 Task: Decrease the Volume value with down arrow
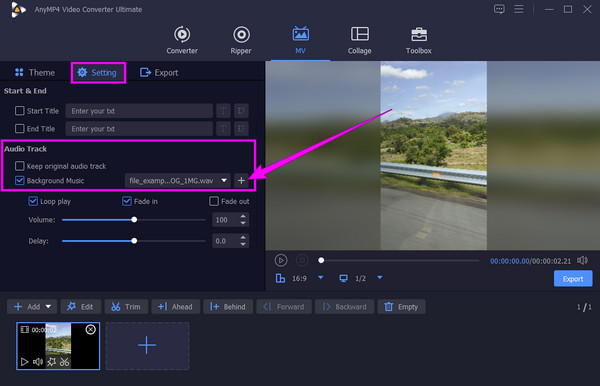point(243,223)
